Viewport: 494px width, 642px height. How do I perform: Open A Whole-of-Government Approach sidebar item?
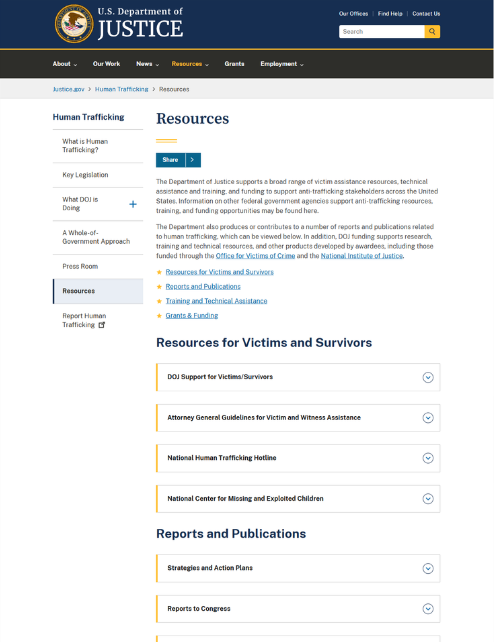click(98, 237)
